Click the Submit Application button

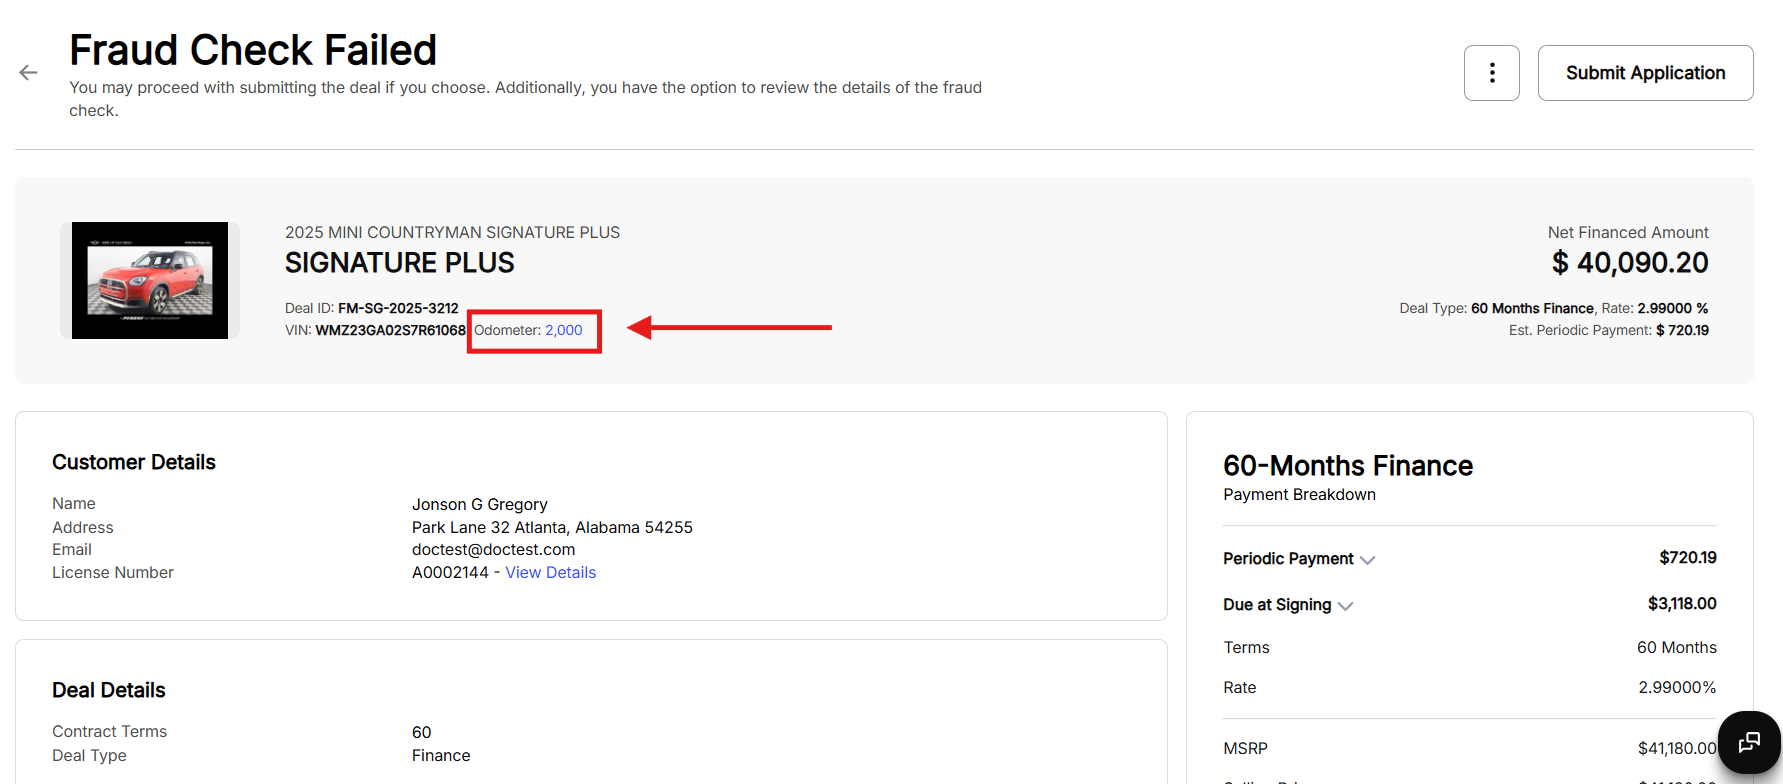point(1645,73)
